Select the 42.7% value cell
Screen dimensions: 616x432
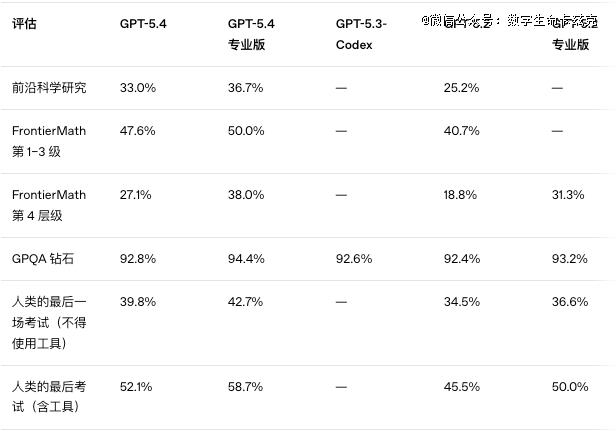click(246, 301)
